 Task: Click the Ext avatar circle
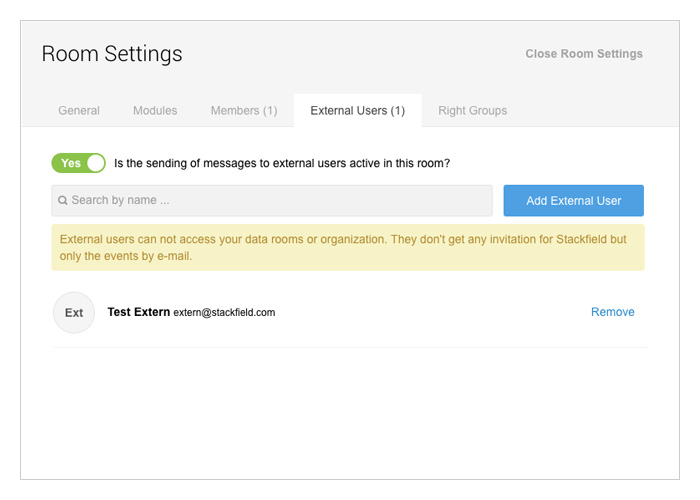click(74, 312)
